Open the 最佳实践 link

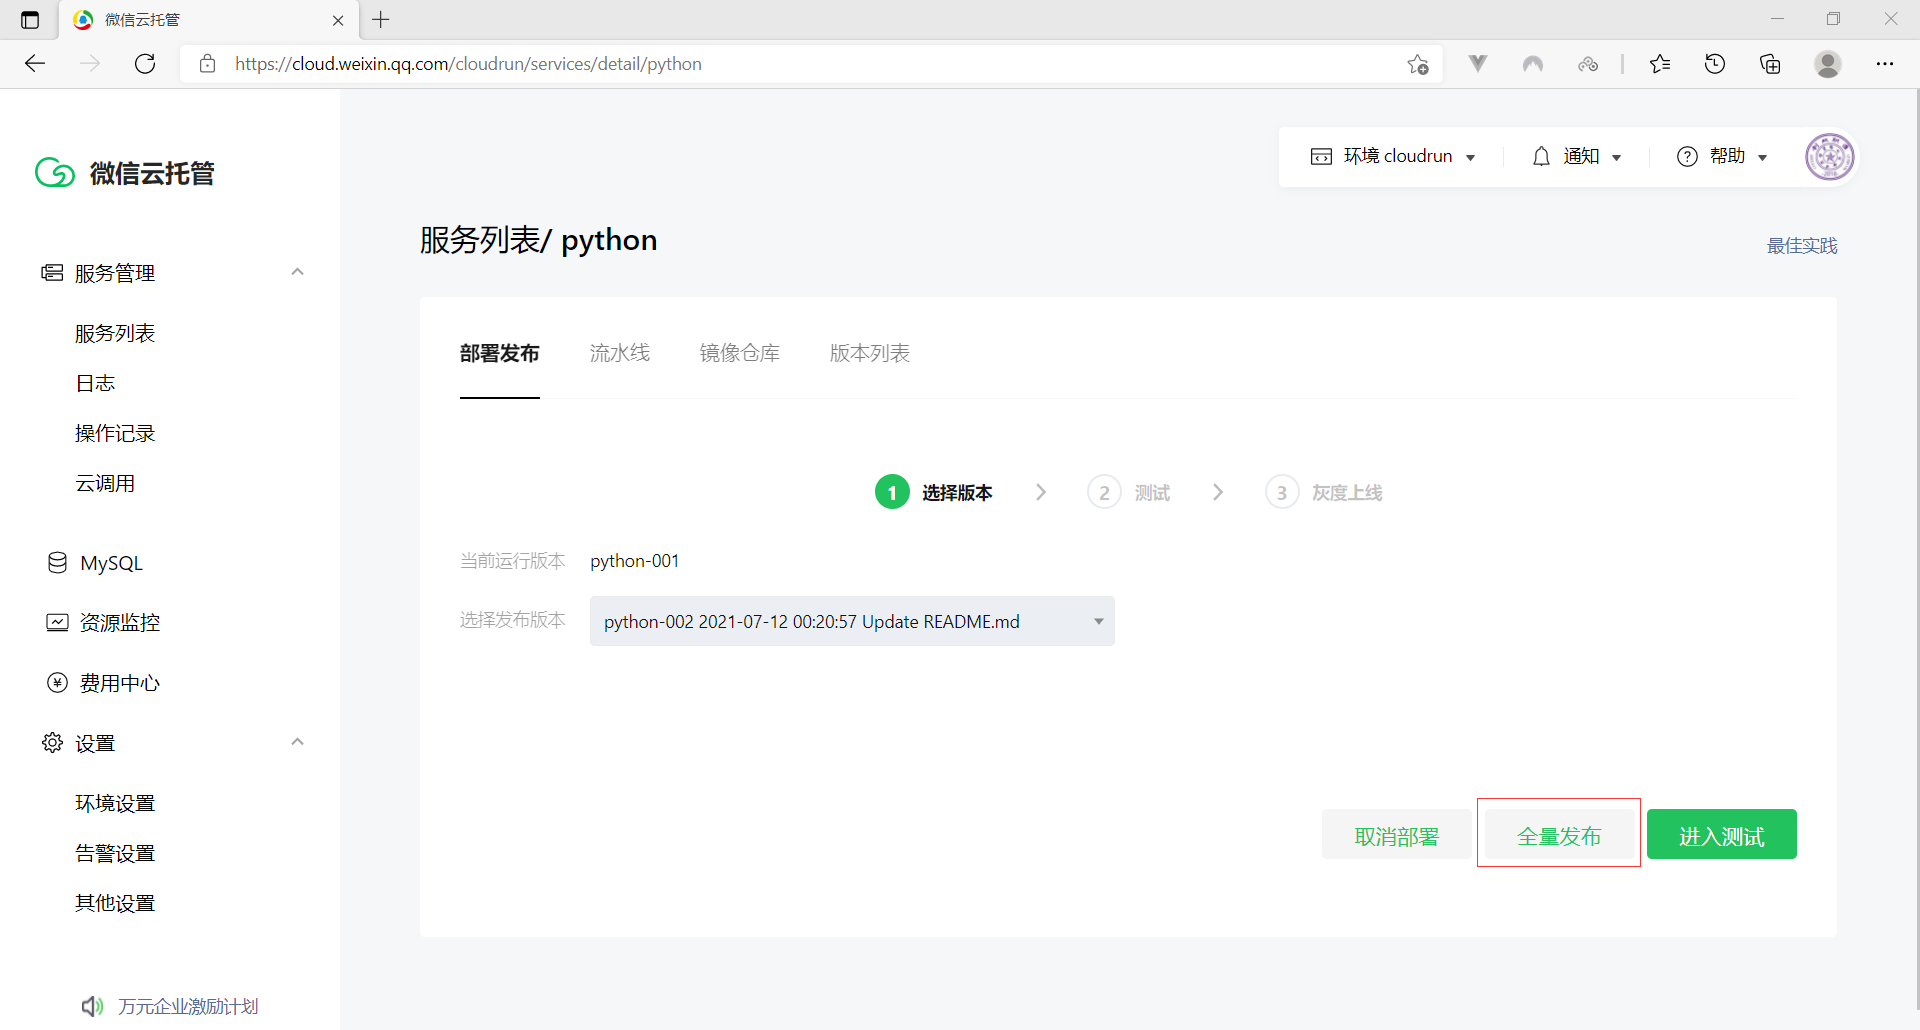[x=1801, y=246]
